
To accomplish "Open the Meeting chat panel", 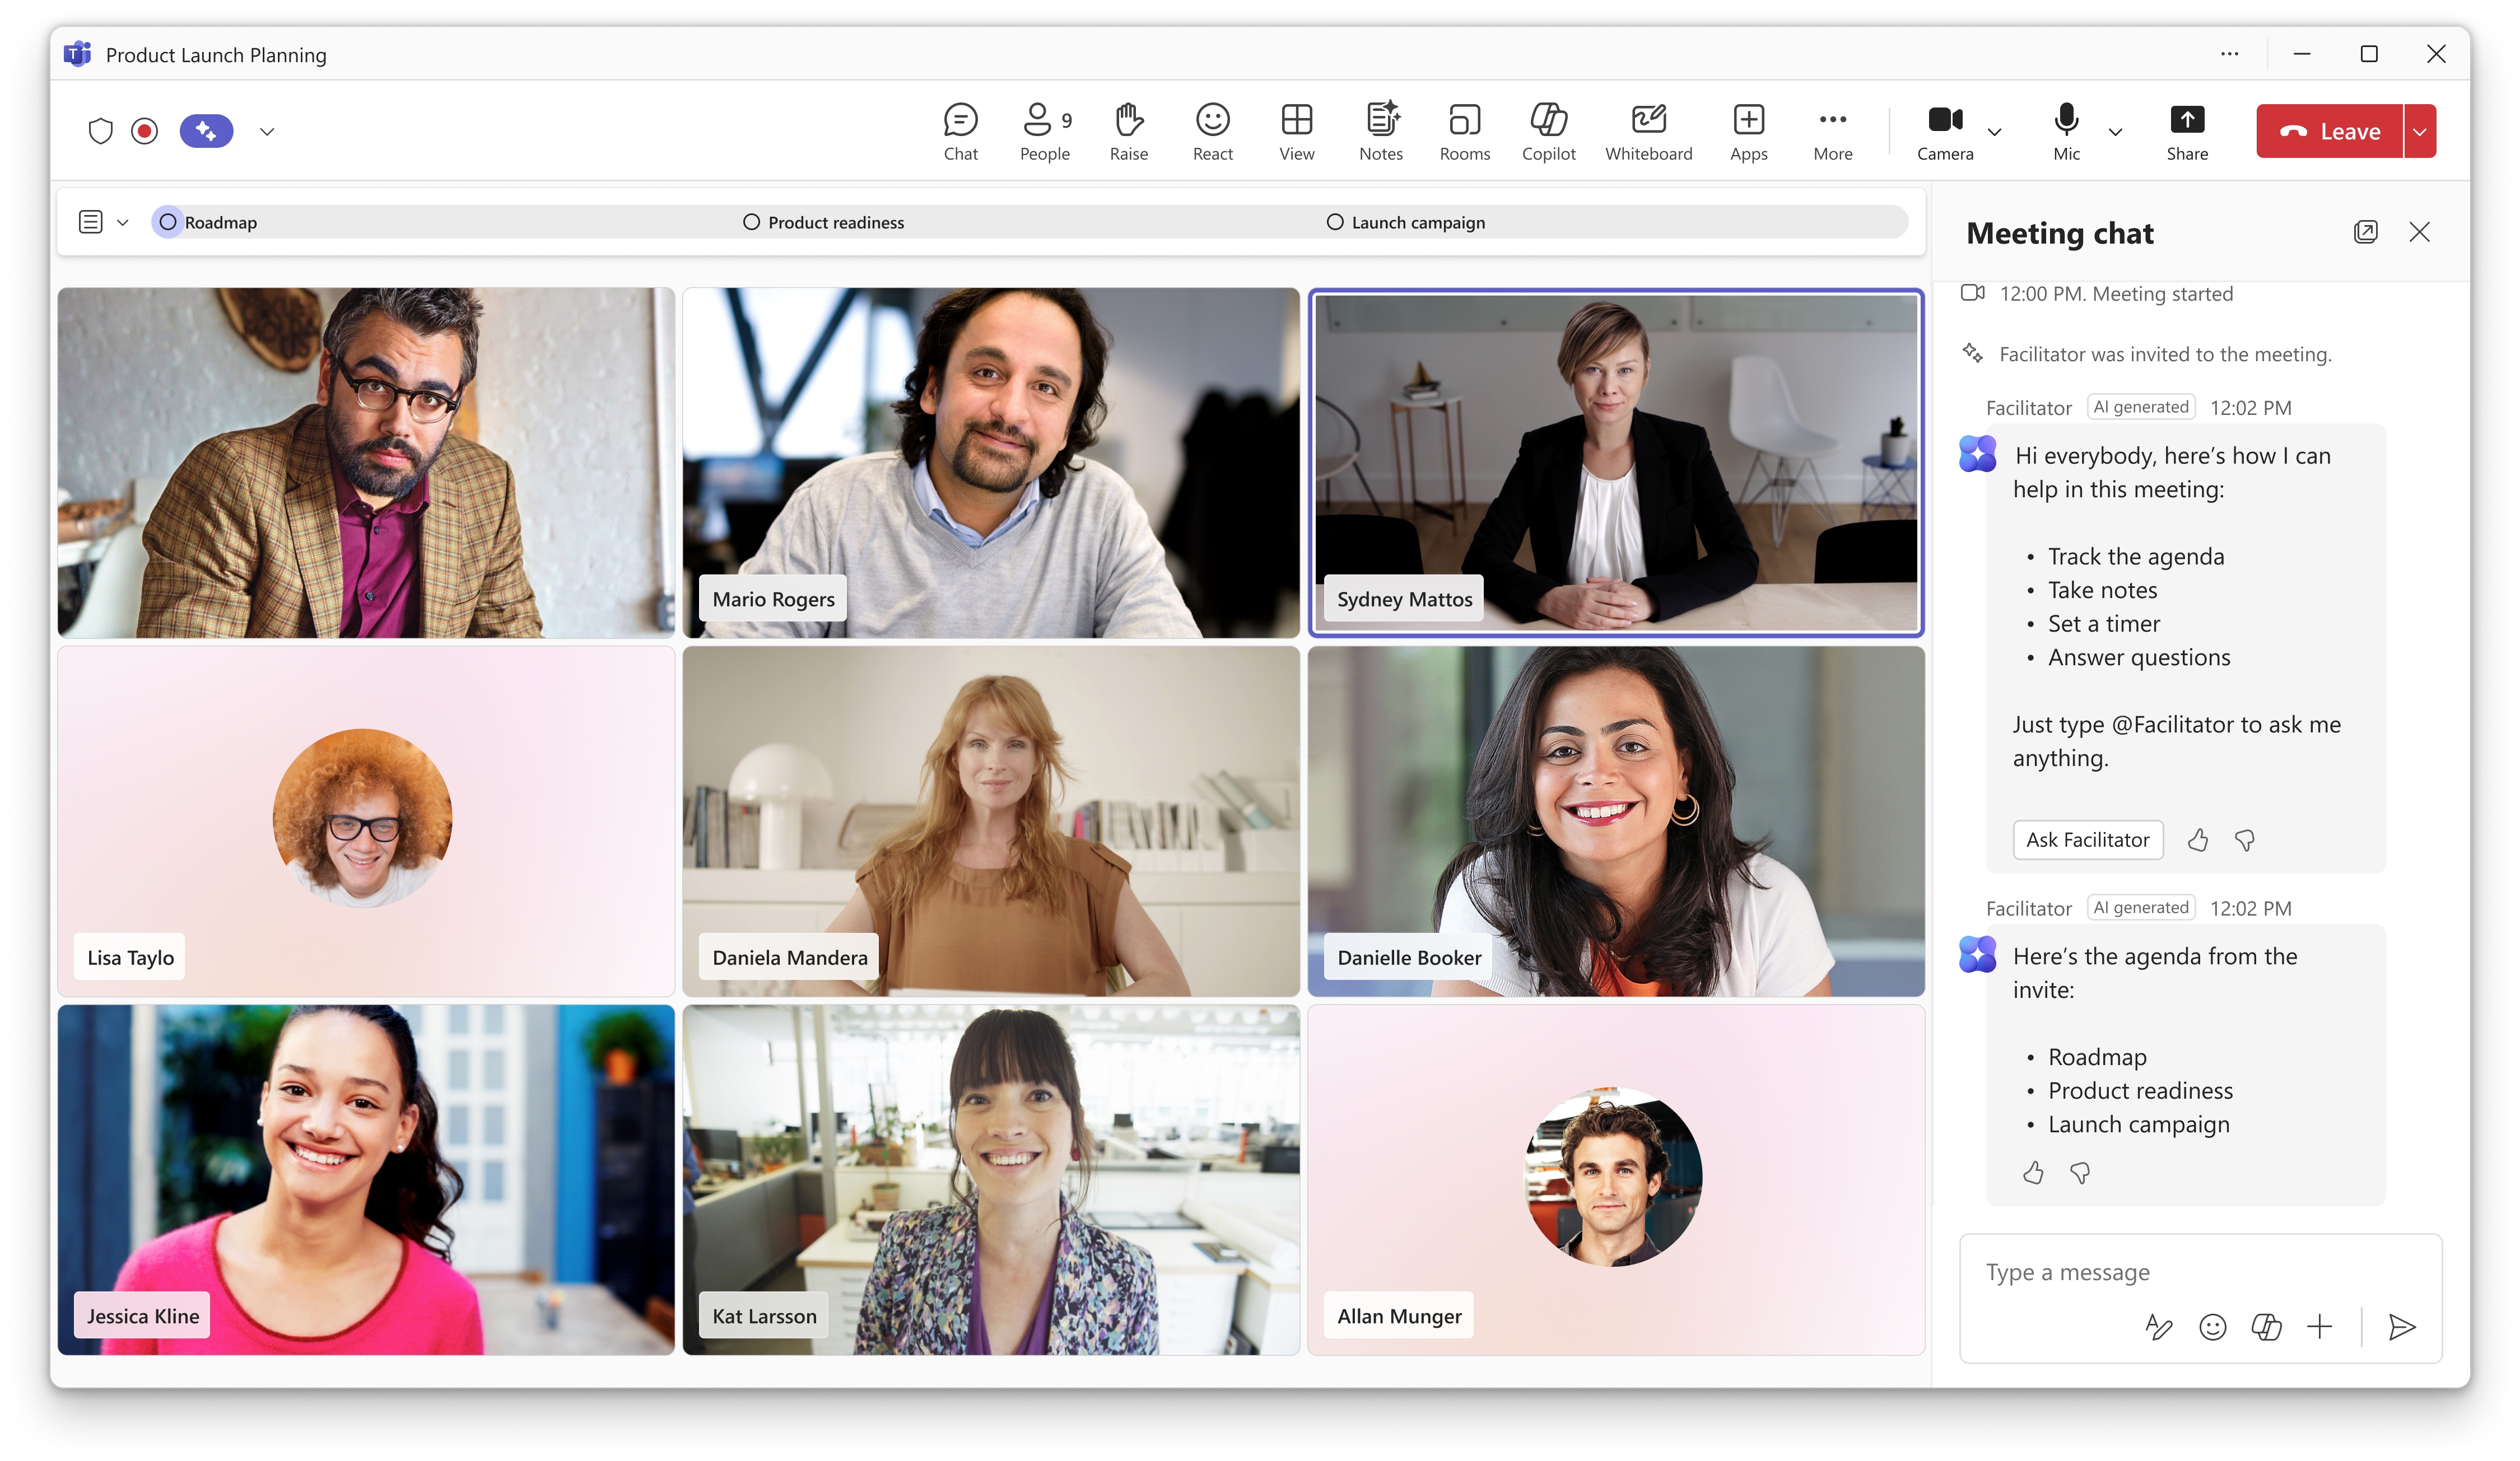I will click(960, 130).
